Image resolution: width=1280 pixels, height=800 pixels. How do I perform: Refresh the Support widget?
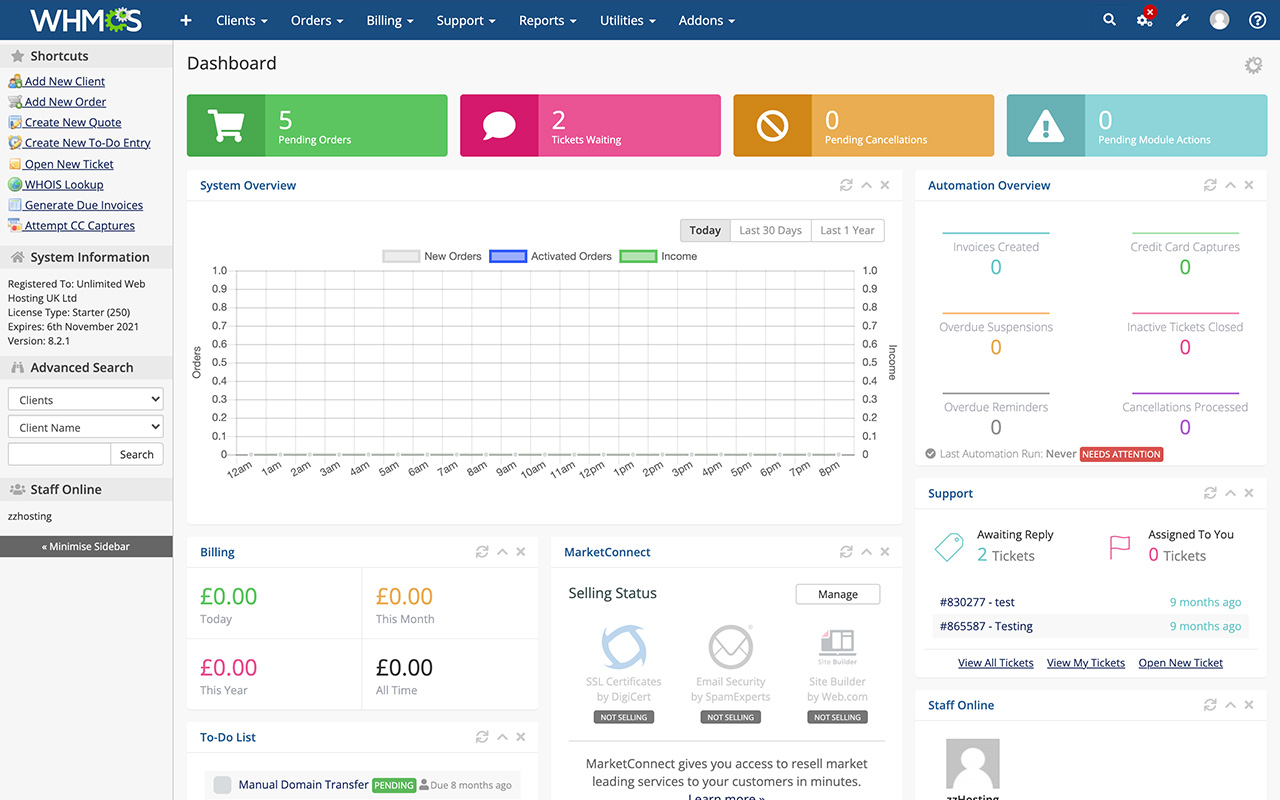[1210, 494]
